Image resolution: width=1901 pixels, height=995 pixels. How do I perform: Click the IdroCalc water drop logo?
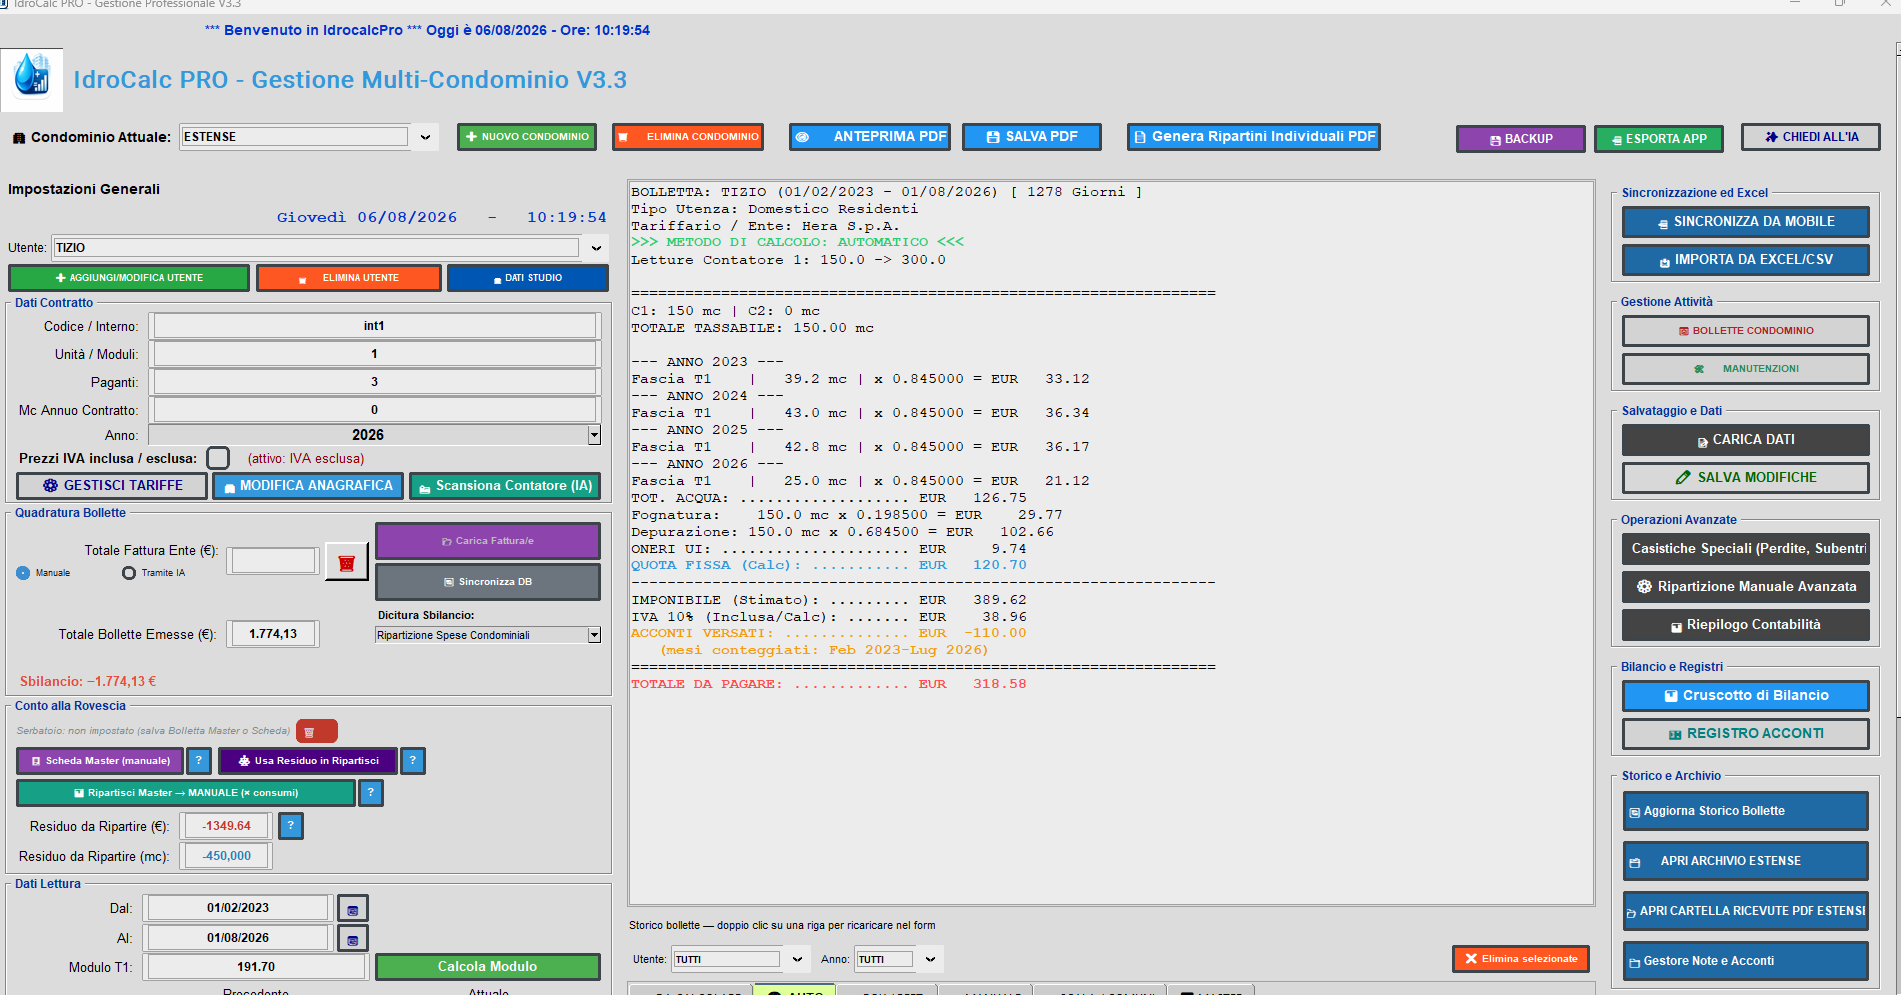pos(32,80)
